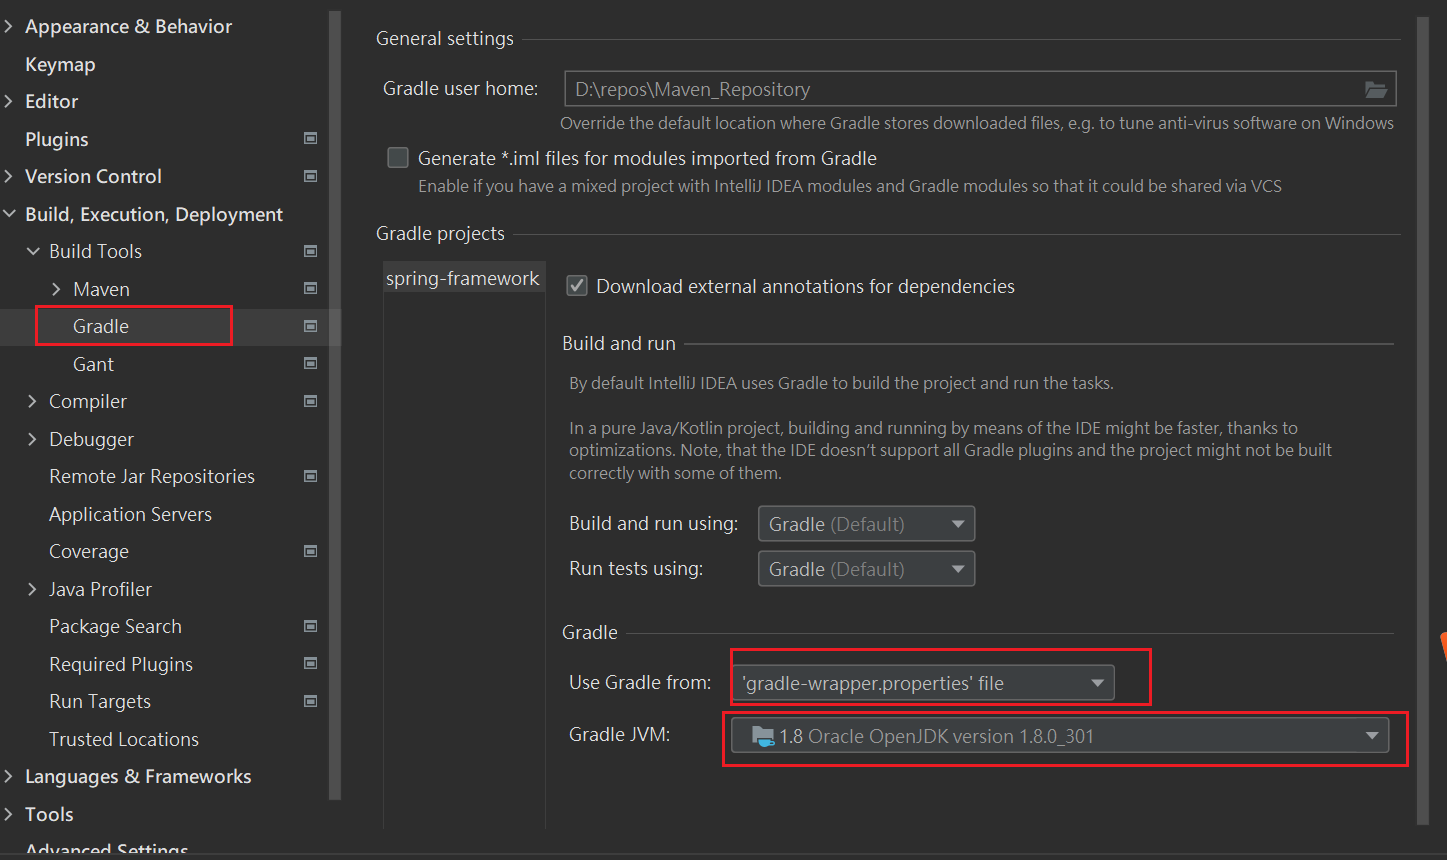Click project-level icon beside Maven

tap(311, 289)
